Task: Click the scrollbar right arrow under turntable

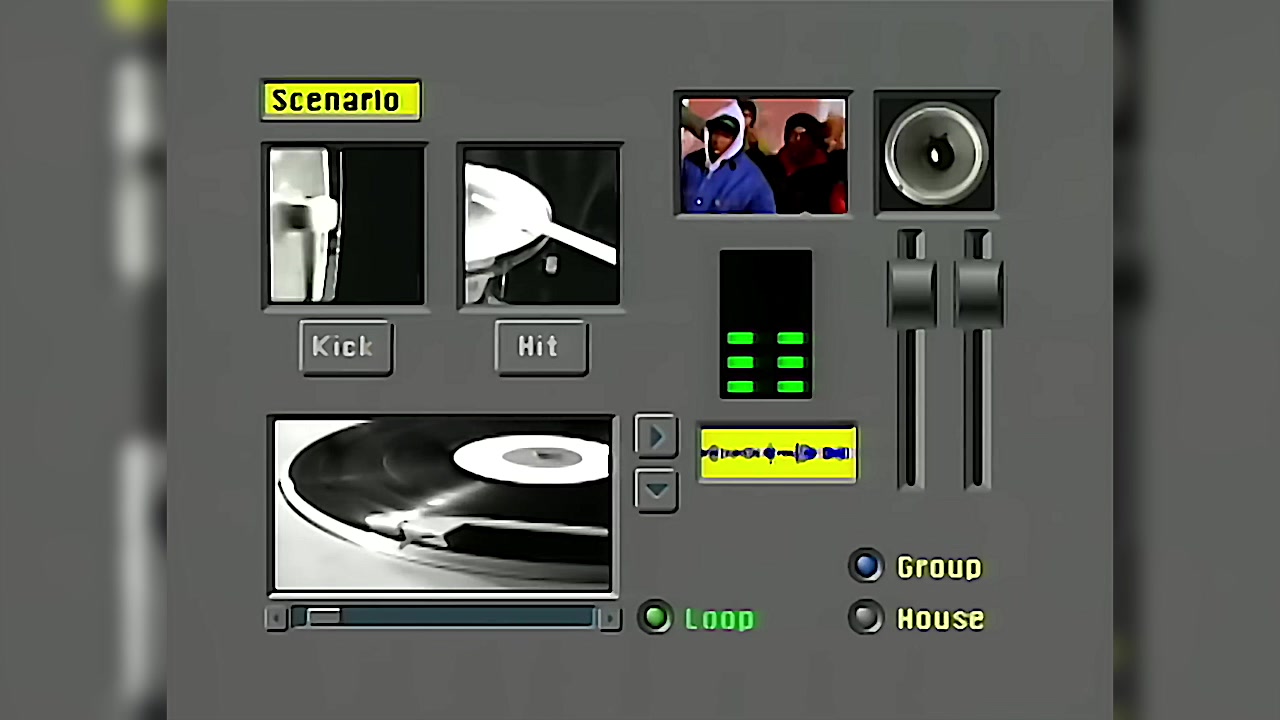Action: click(x=608, y=619)
